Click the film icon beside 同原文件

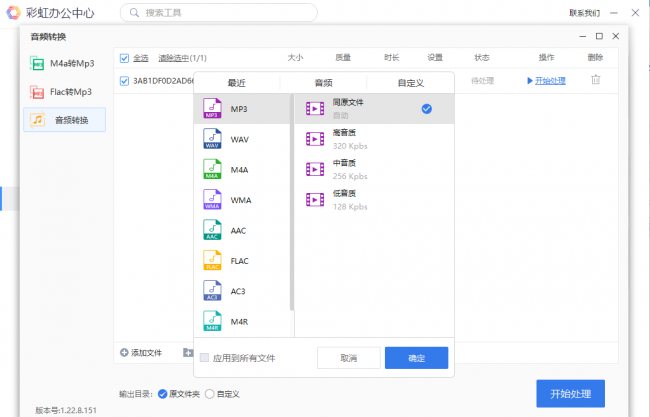pos(315,109)
